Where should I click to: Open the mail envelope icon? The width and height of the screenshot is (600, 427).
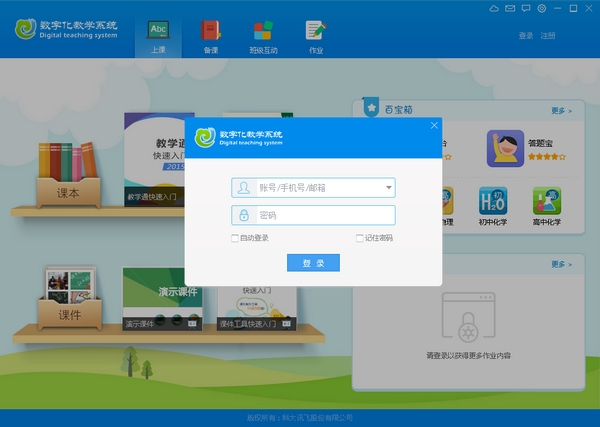tap(510, 8)
